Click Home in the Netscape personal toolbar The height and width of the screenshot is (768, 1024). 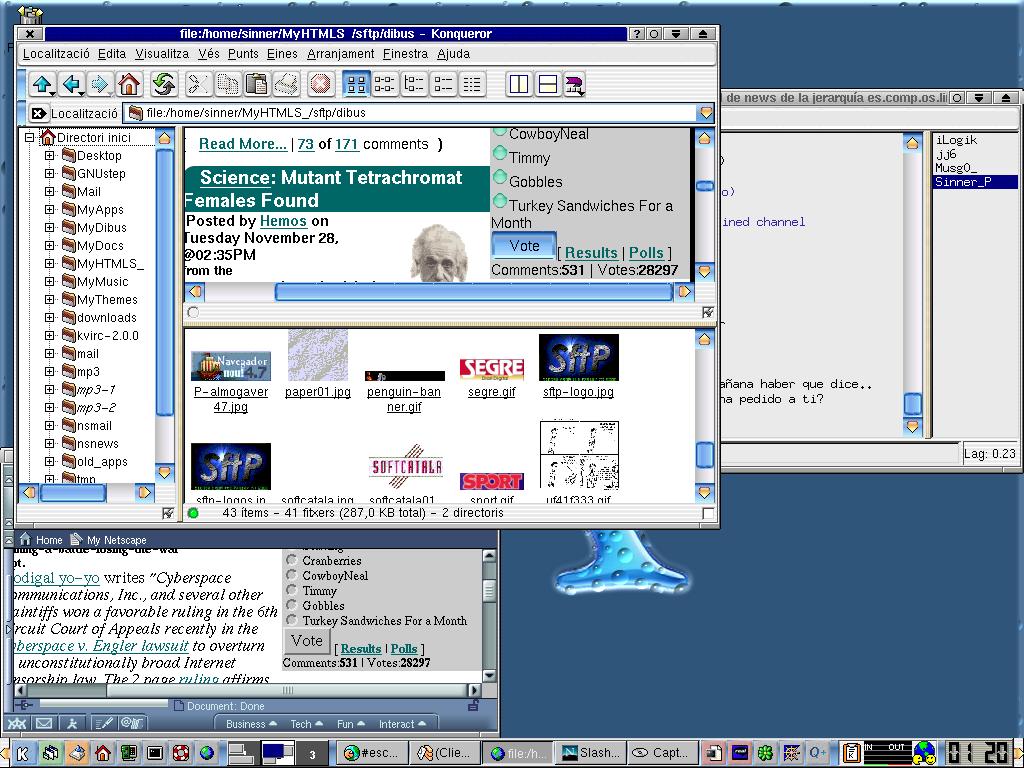(41, 540)
